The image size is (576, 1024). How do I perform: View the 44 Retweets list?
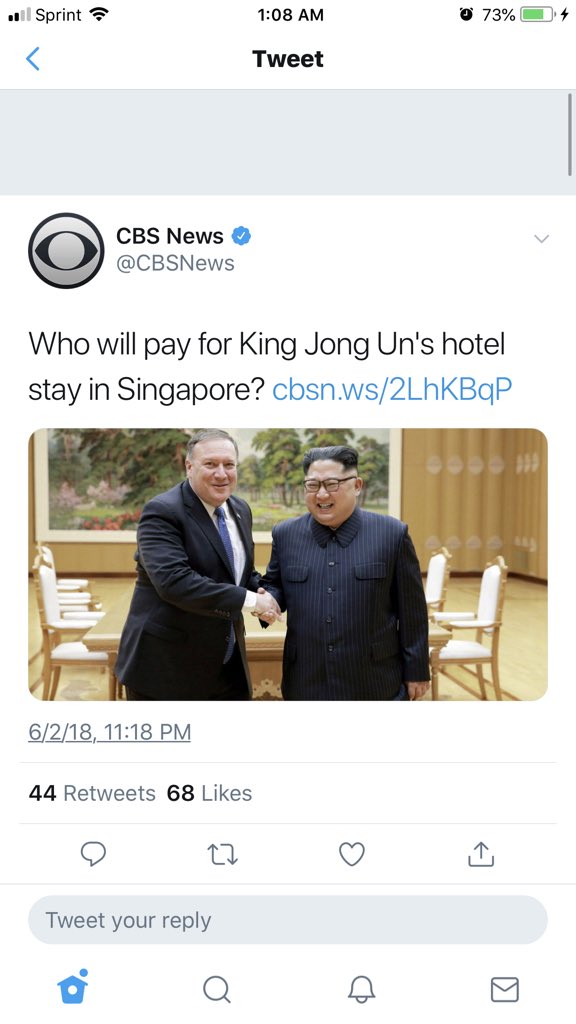(x=92, y=793)
